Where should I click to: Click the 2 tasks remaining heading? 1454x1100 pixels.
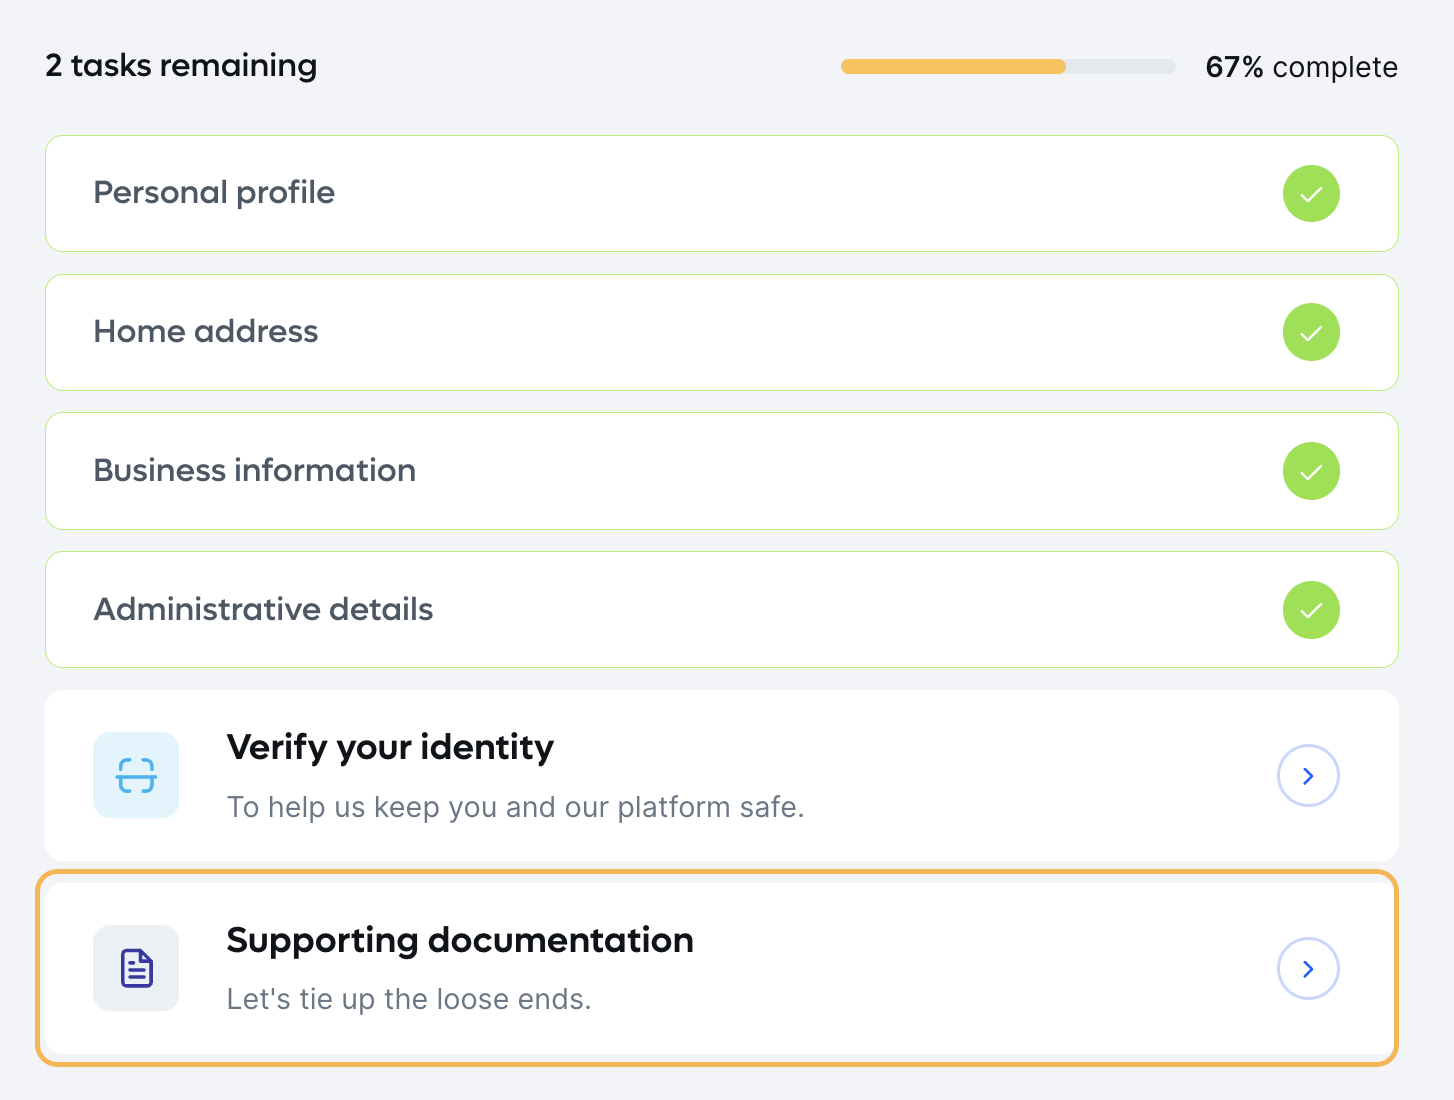pyautogui.click(x=181, y=66)
